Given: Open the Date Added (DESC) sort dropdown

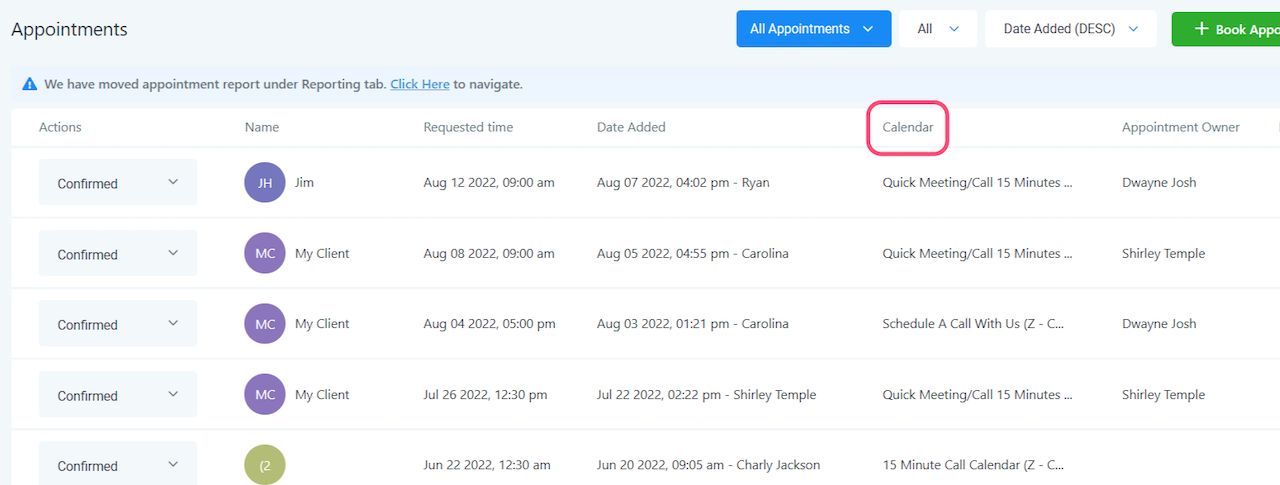Looking at the screenshot, I should pos(1070,29).
